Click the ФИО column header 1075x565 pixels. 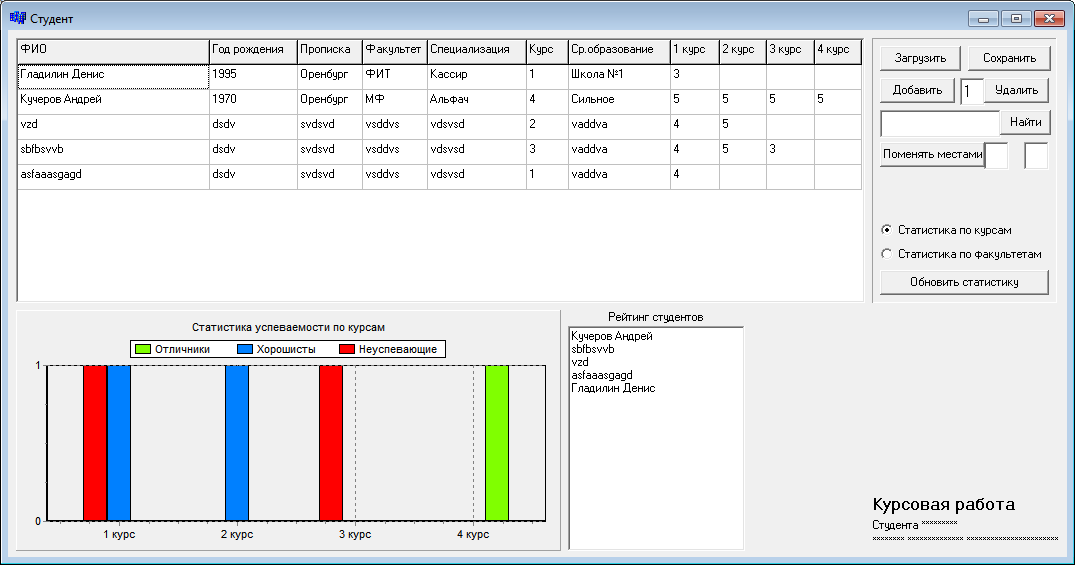[x=113, y=51]
